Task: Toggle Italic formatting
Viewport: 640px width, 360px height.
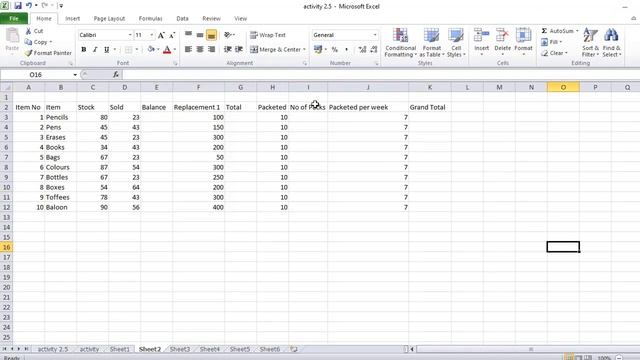Action: pos(95,49)
